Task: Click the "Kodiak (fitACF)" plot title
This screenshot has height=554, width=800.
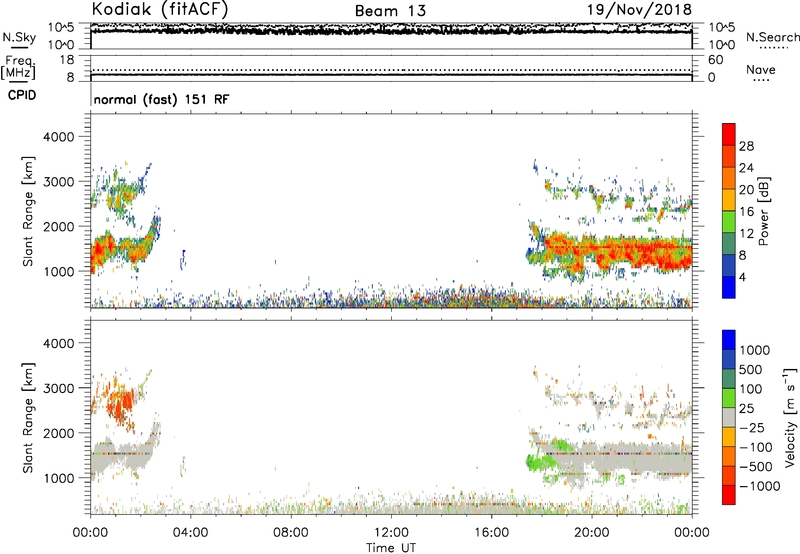Action: coord(160,9)
